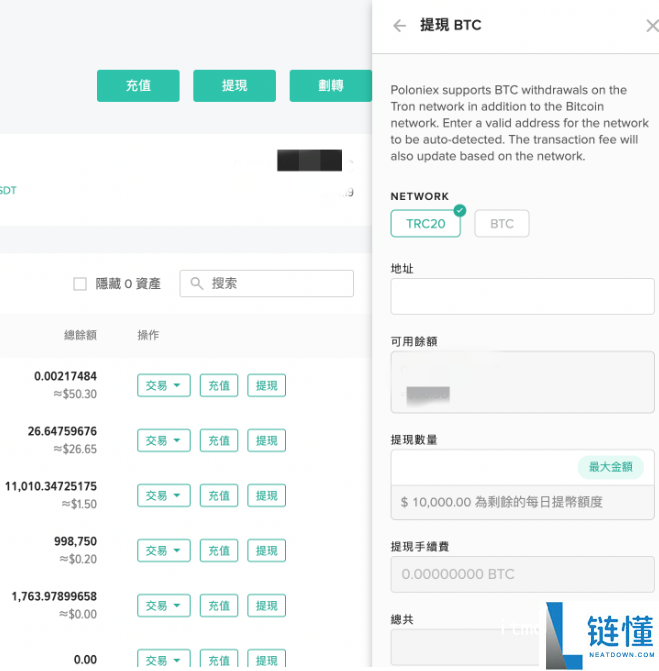Click the 地址 address input field

click(x=522, y=296)
